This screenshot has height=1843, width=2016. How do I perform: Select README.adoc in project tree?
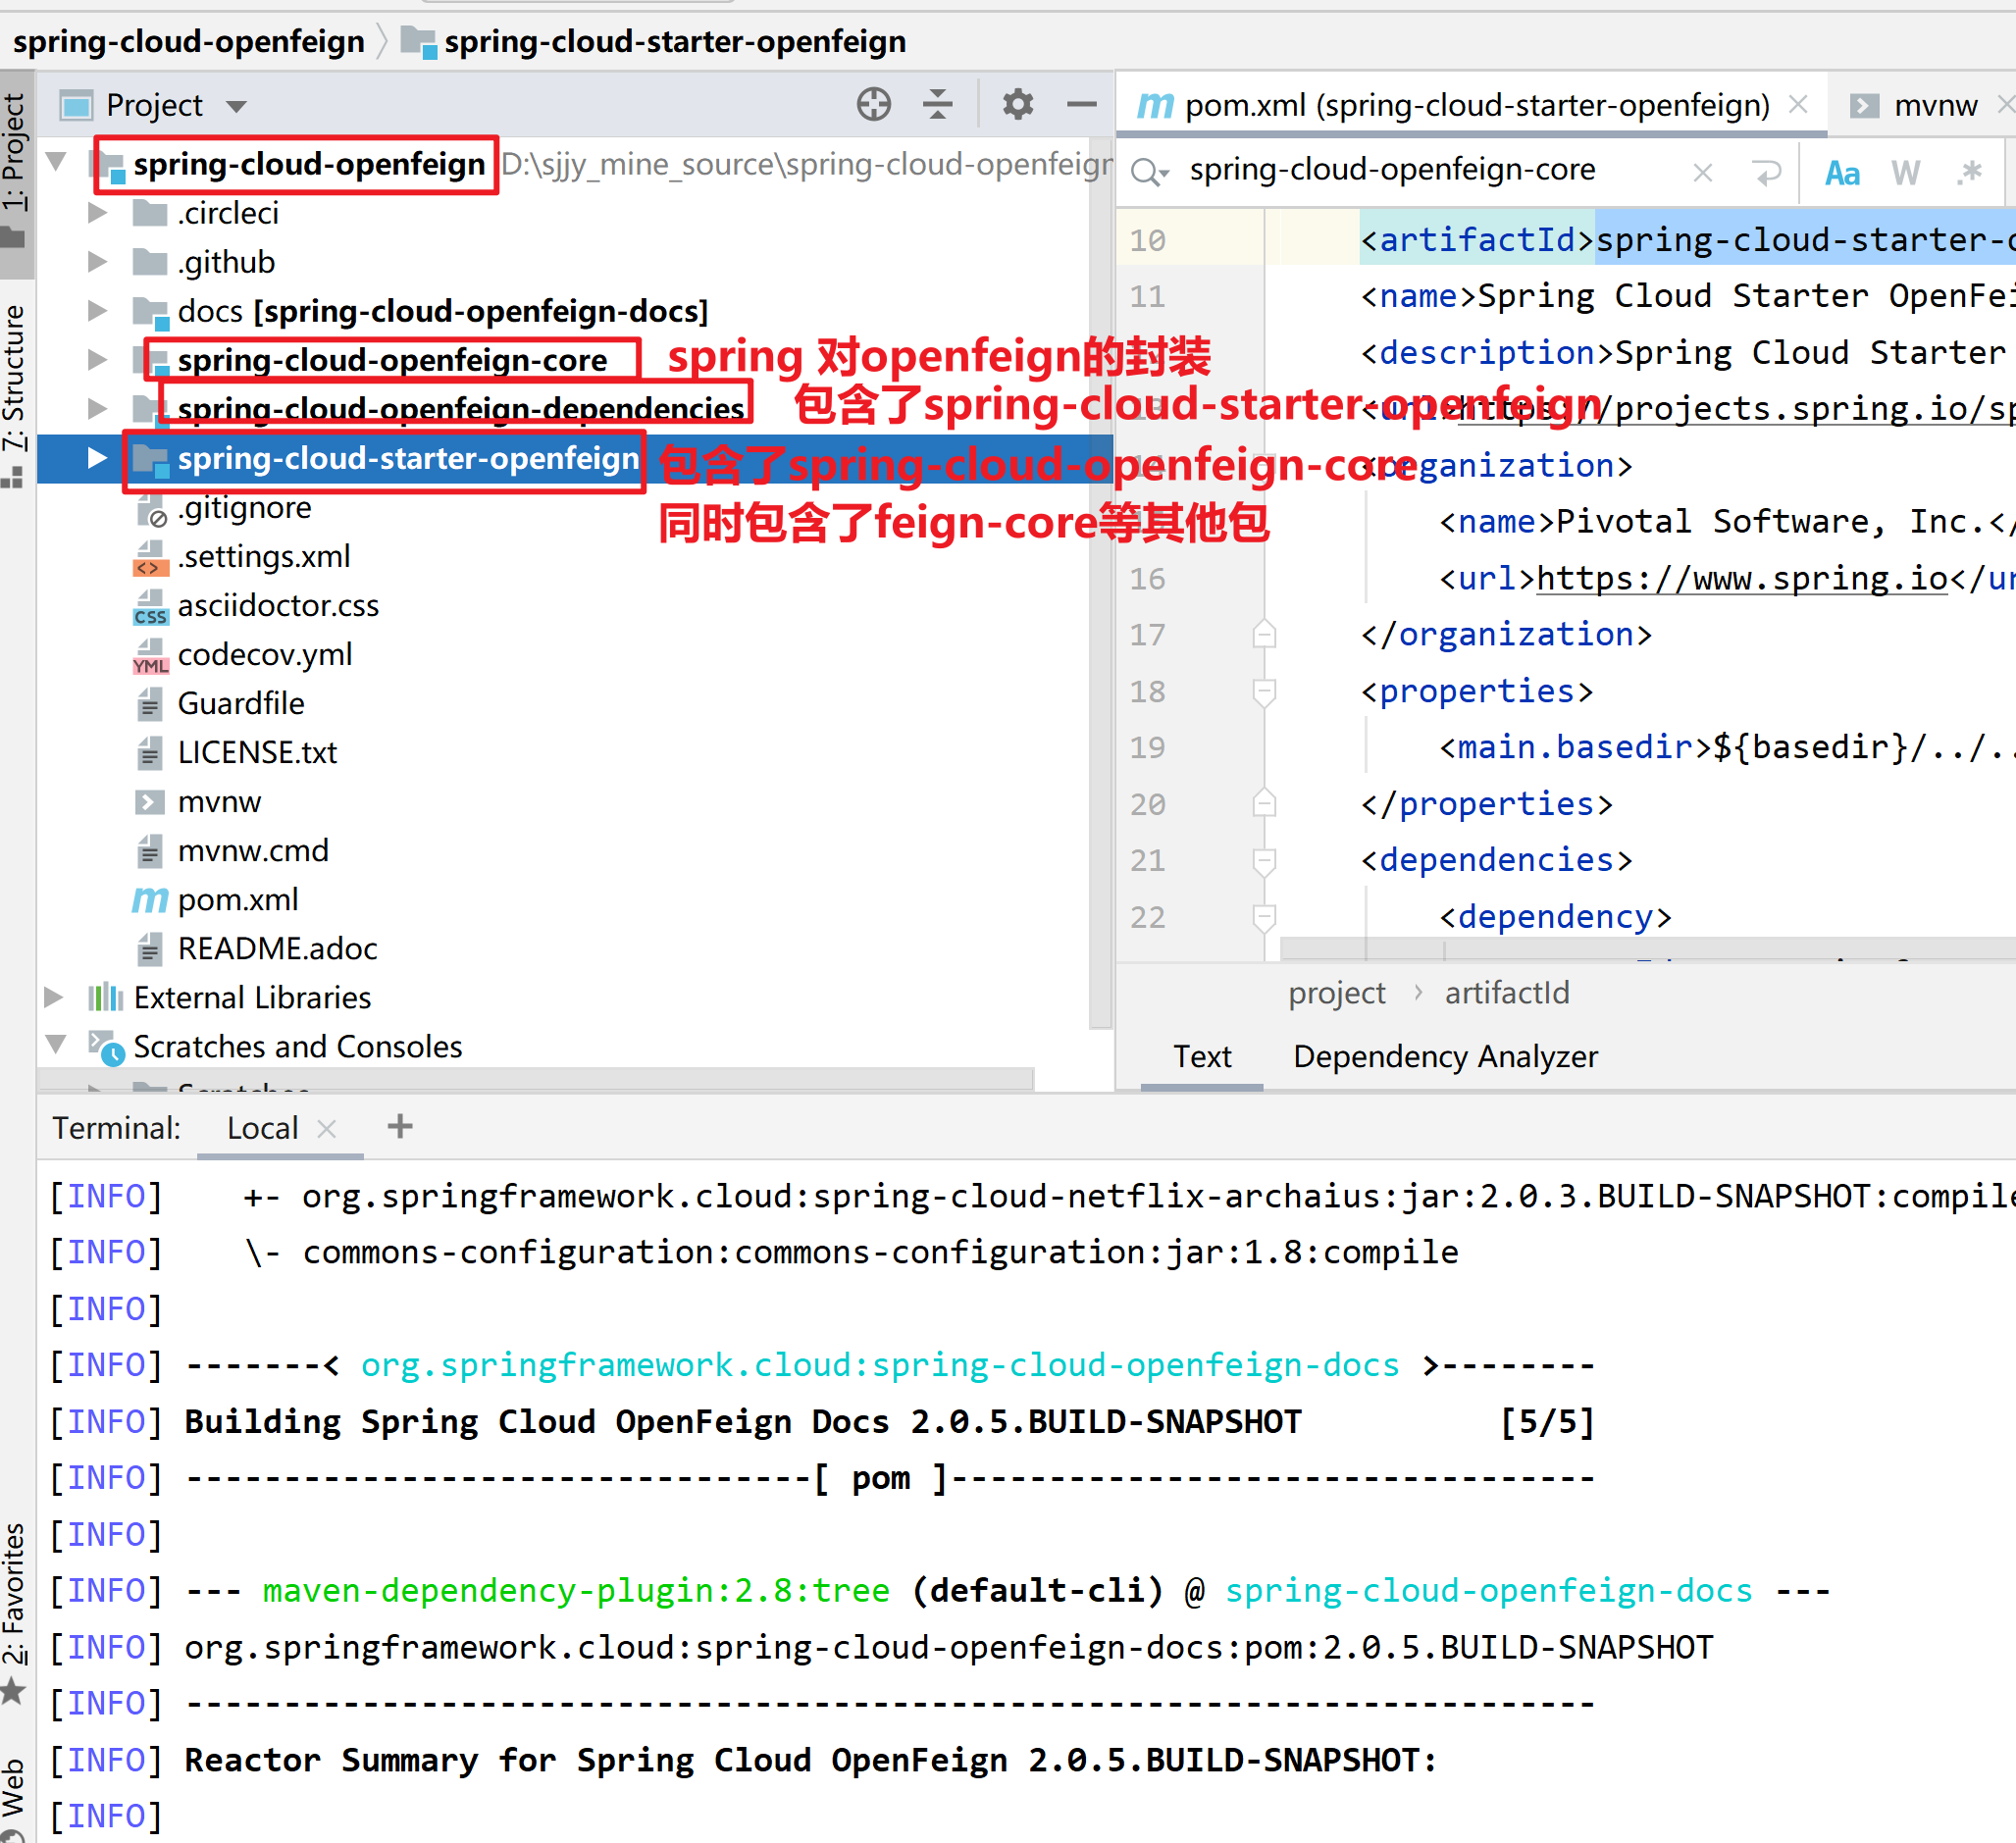(x=277, y=948)
